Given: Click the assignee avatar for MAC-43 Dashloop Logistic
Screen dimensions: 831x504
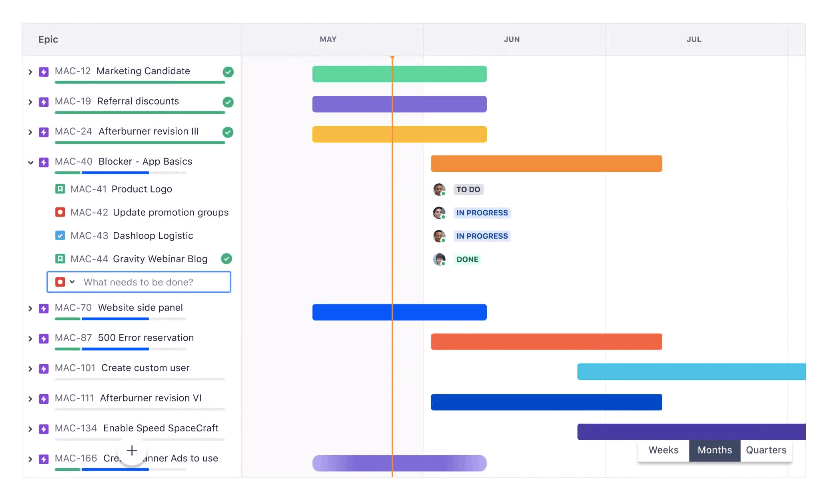Looking at the screenshot, I should 439,236.
